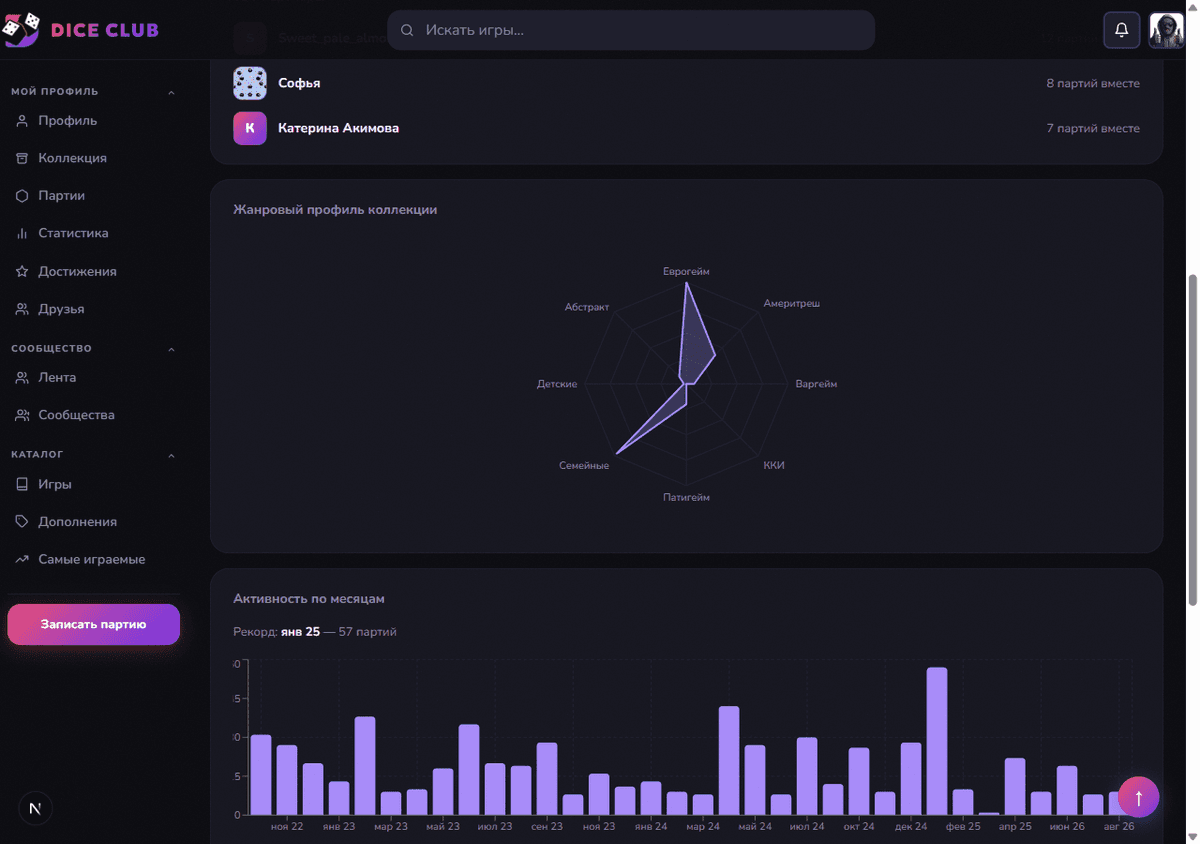Collapse the Сообщество section
The image size is (1200, 844).
tap(171, 349)
